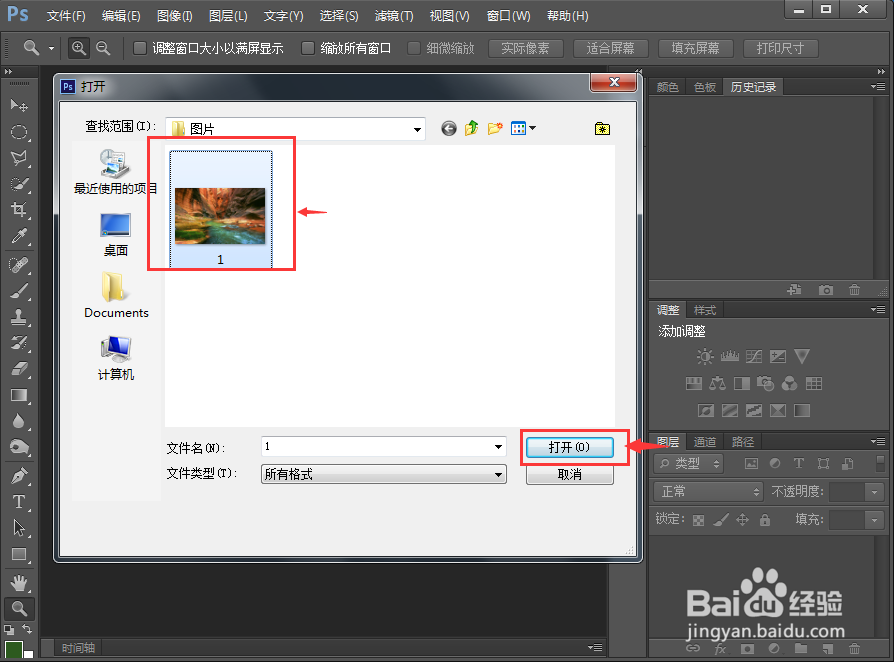
Task: Open the opacity value dropdown
Action: pyautogui.click(x=874, y=492)
